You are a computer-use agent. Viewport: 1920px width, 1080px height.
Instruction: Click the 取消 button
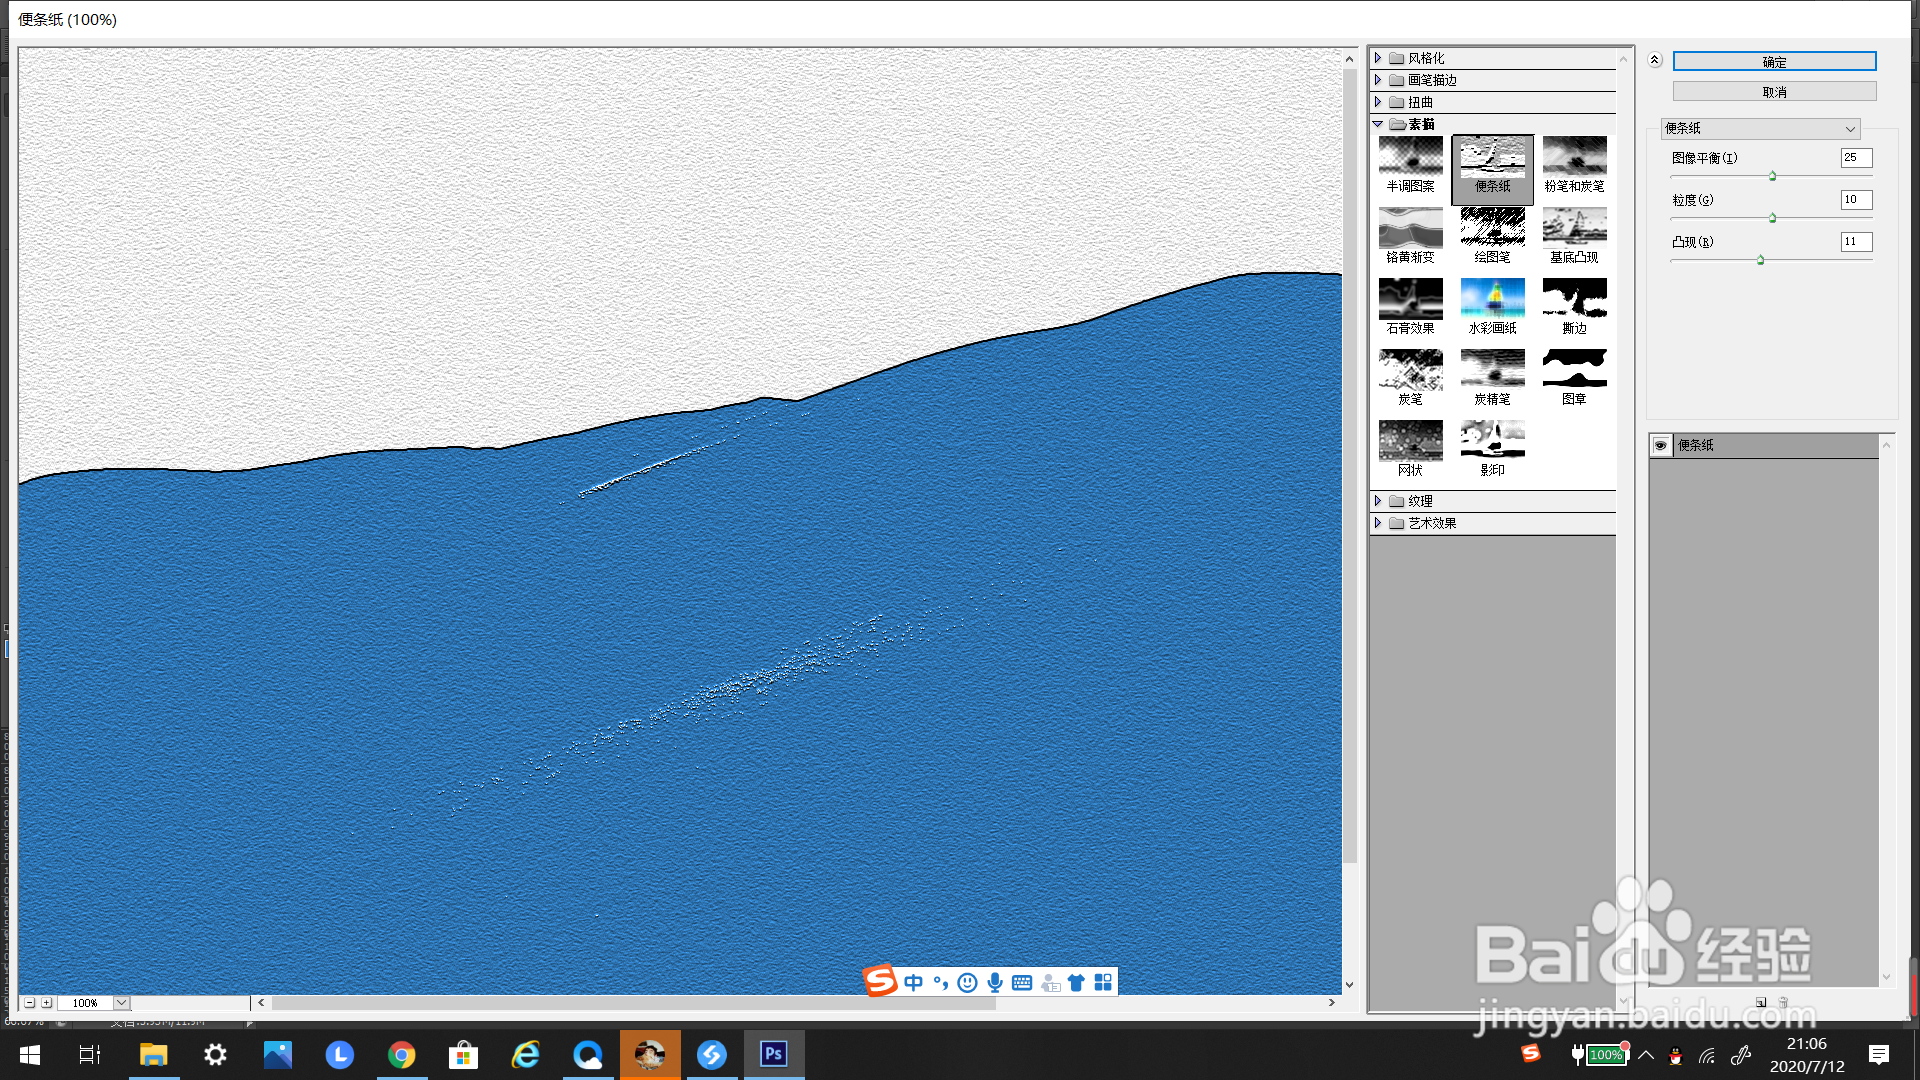(x=1774, y=92)
